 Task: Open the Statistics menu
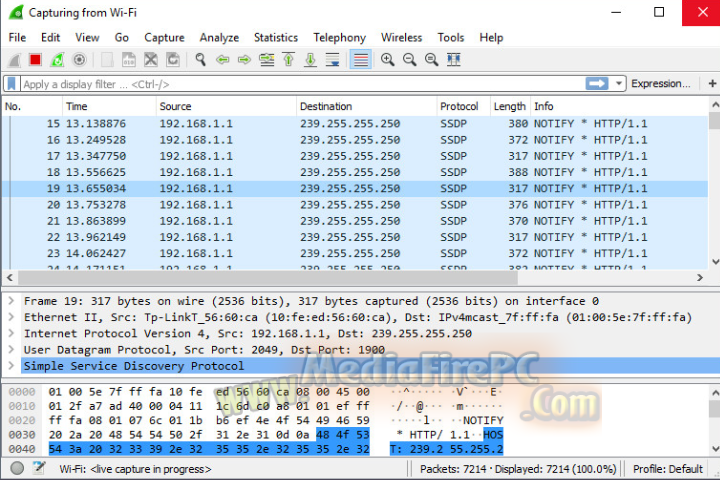point(276,38)
